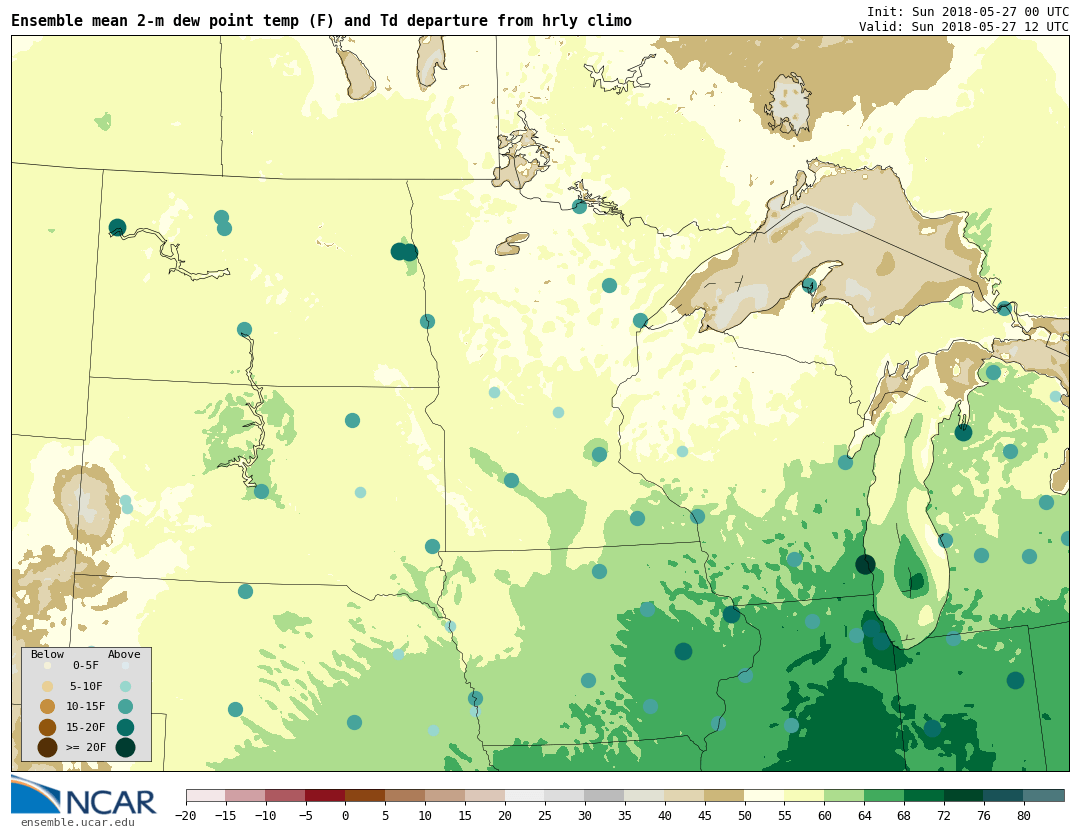1080x834 pixels.
Task: Click the gray swatch between 25 and 30
Action: click(x=565, y=795)
